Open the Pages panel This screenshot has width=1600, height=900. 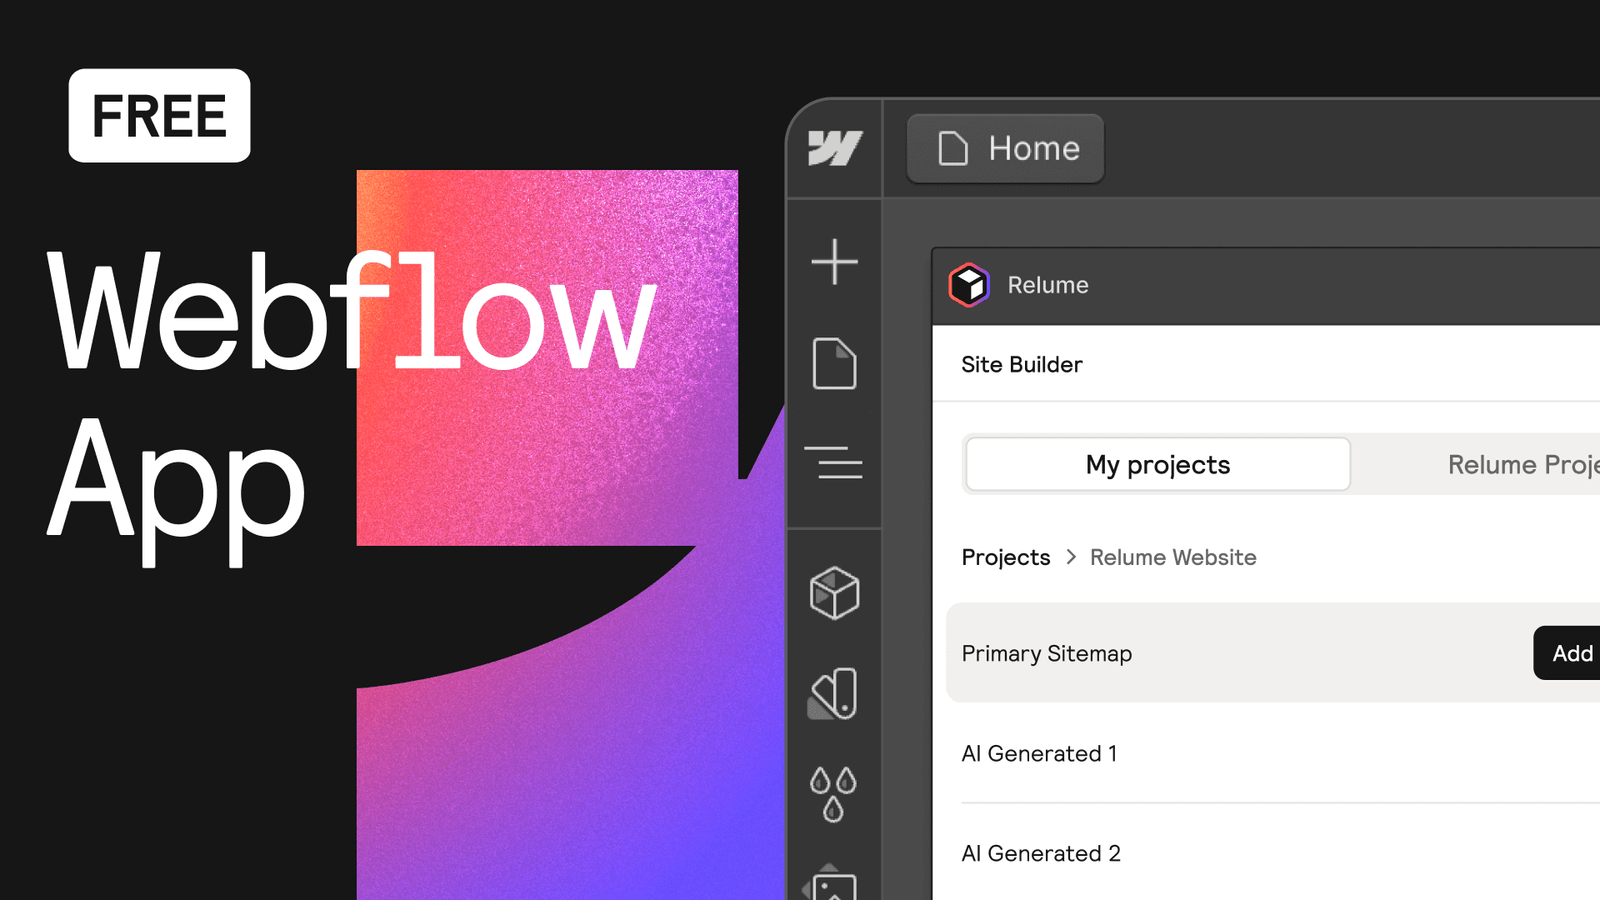tap(834, 365)
